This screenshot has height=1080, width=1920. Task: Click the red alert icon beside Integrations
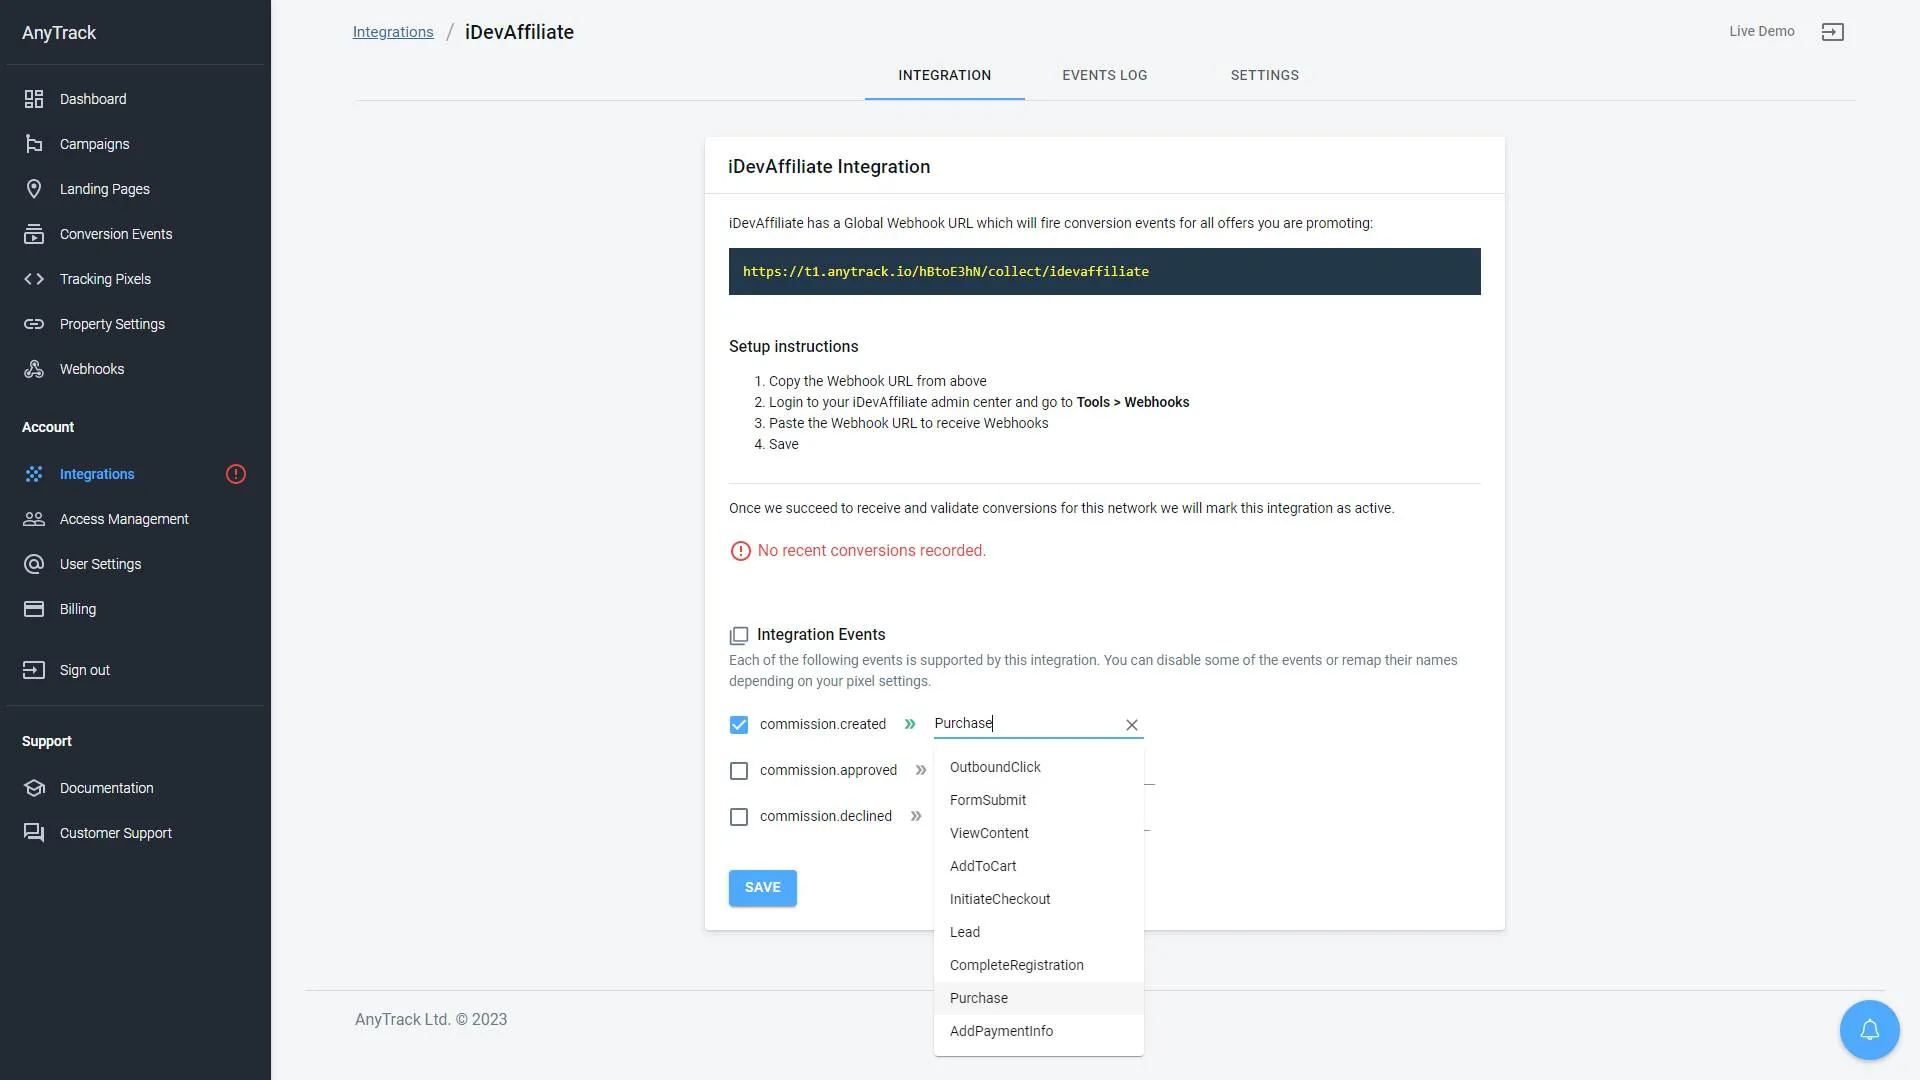point(236,474)
